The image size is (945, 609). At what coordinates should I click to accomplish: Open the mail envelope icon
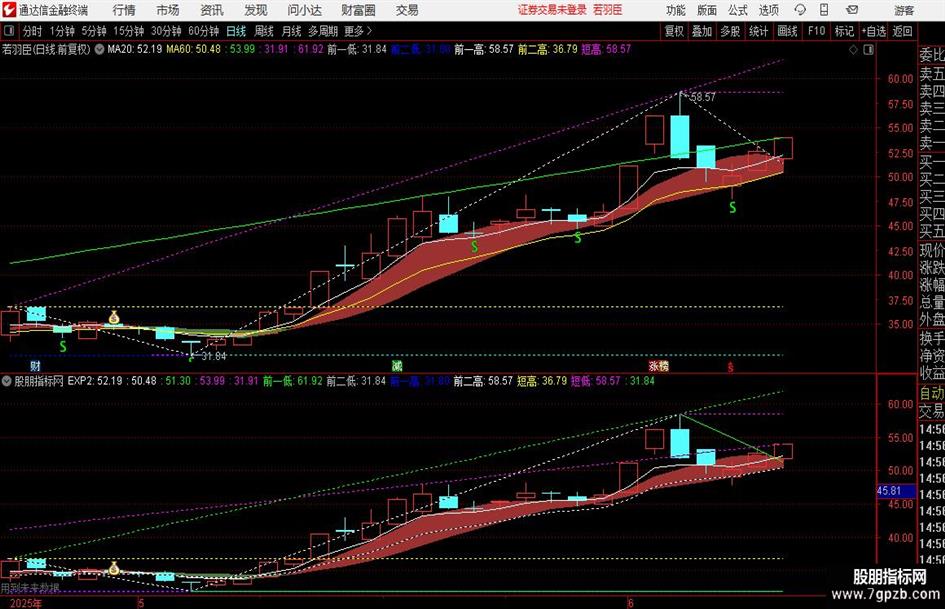(x=852, y=10)
